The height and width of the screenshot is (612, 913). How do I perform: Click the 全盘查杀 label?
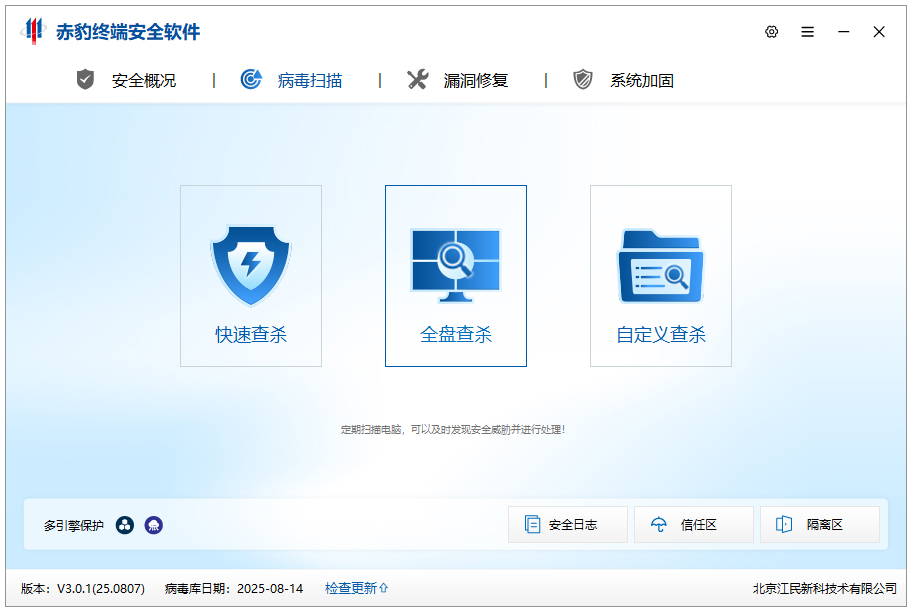456,335
